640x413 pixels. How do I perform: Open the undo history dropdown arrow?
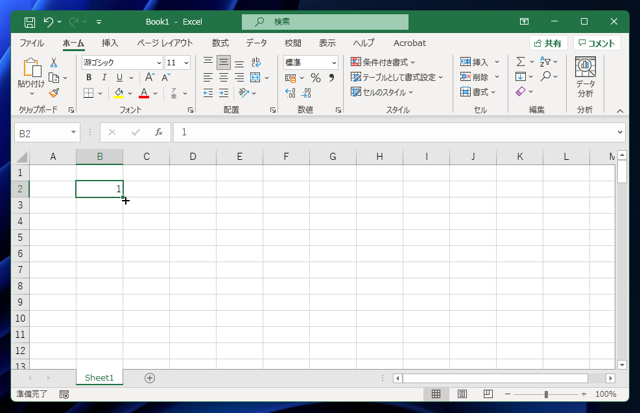pyautogui.click(x=60, y=22)
